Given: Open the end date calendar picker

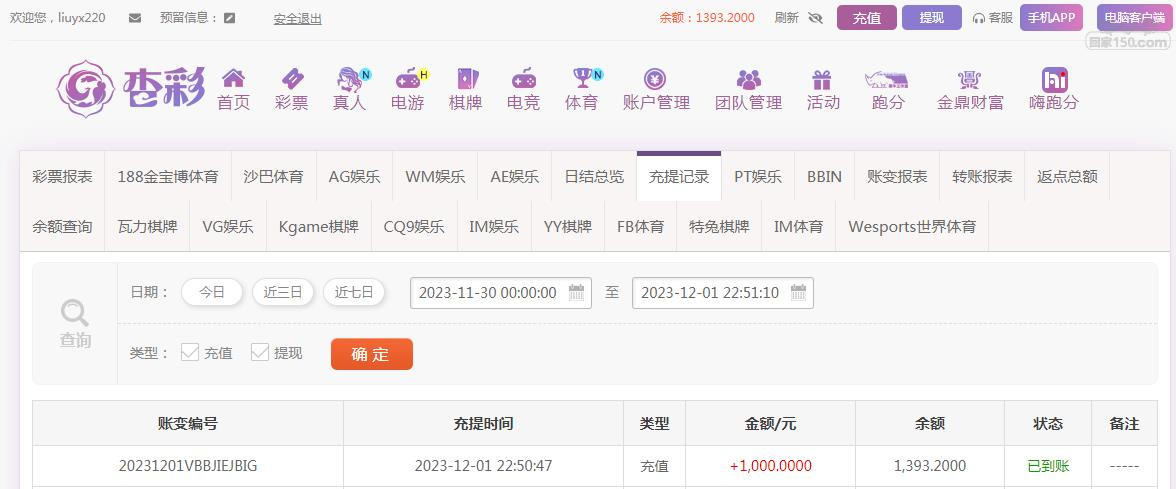Looking at the screenshot, I should pyautogui.click(x=798, y=293).
